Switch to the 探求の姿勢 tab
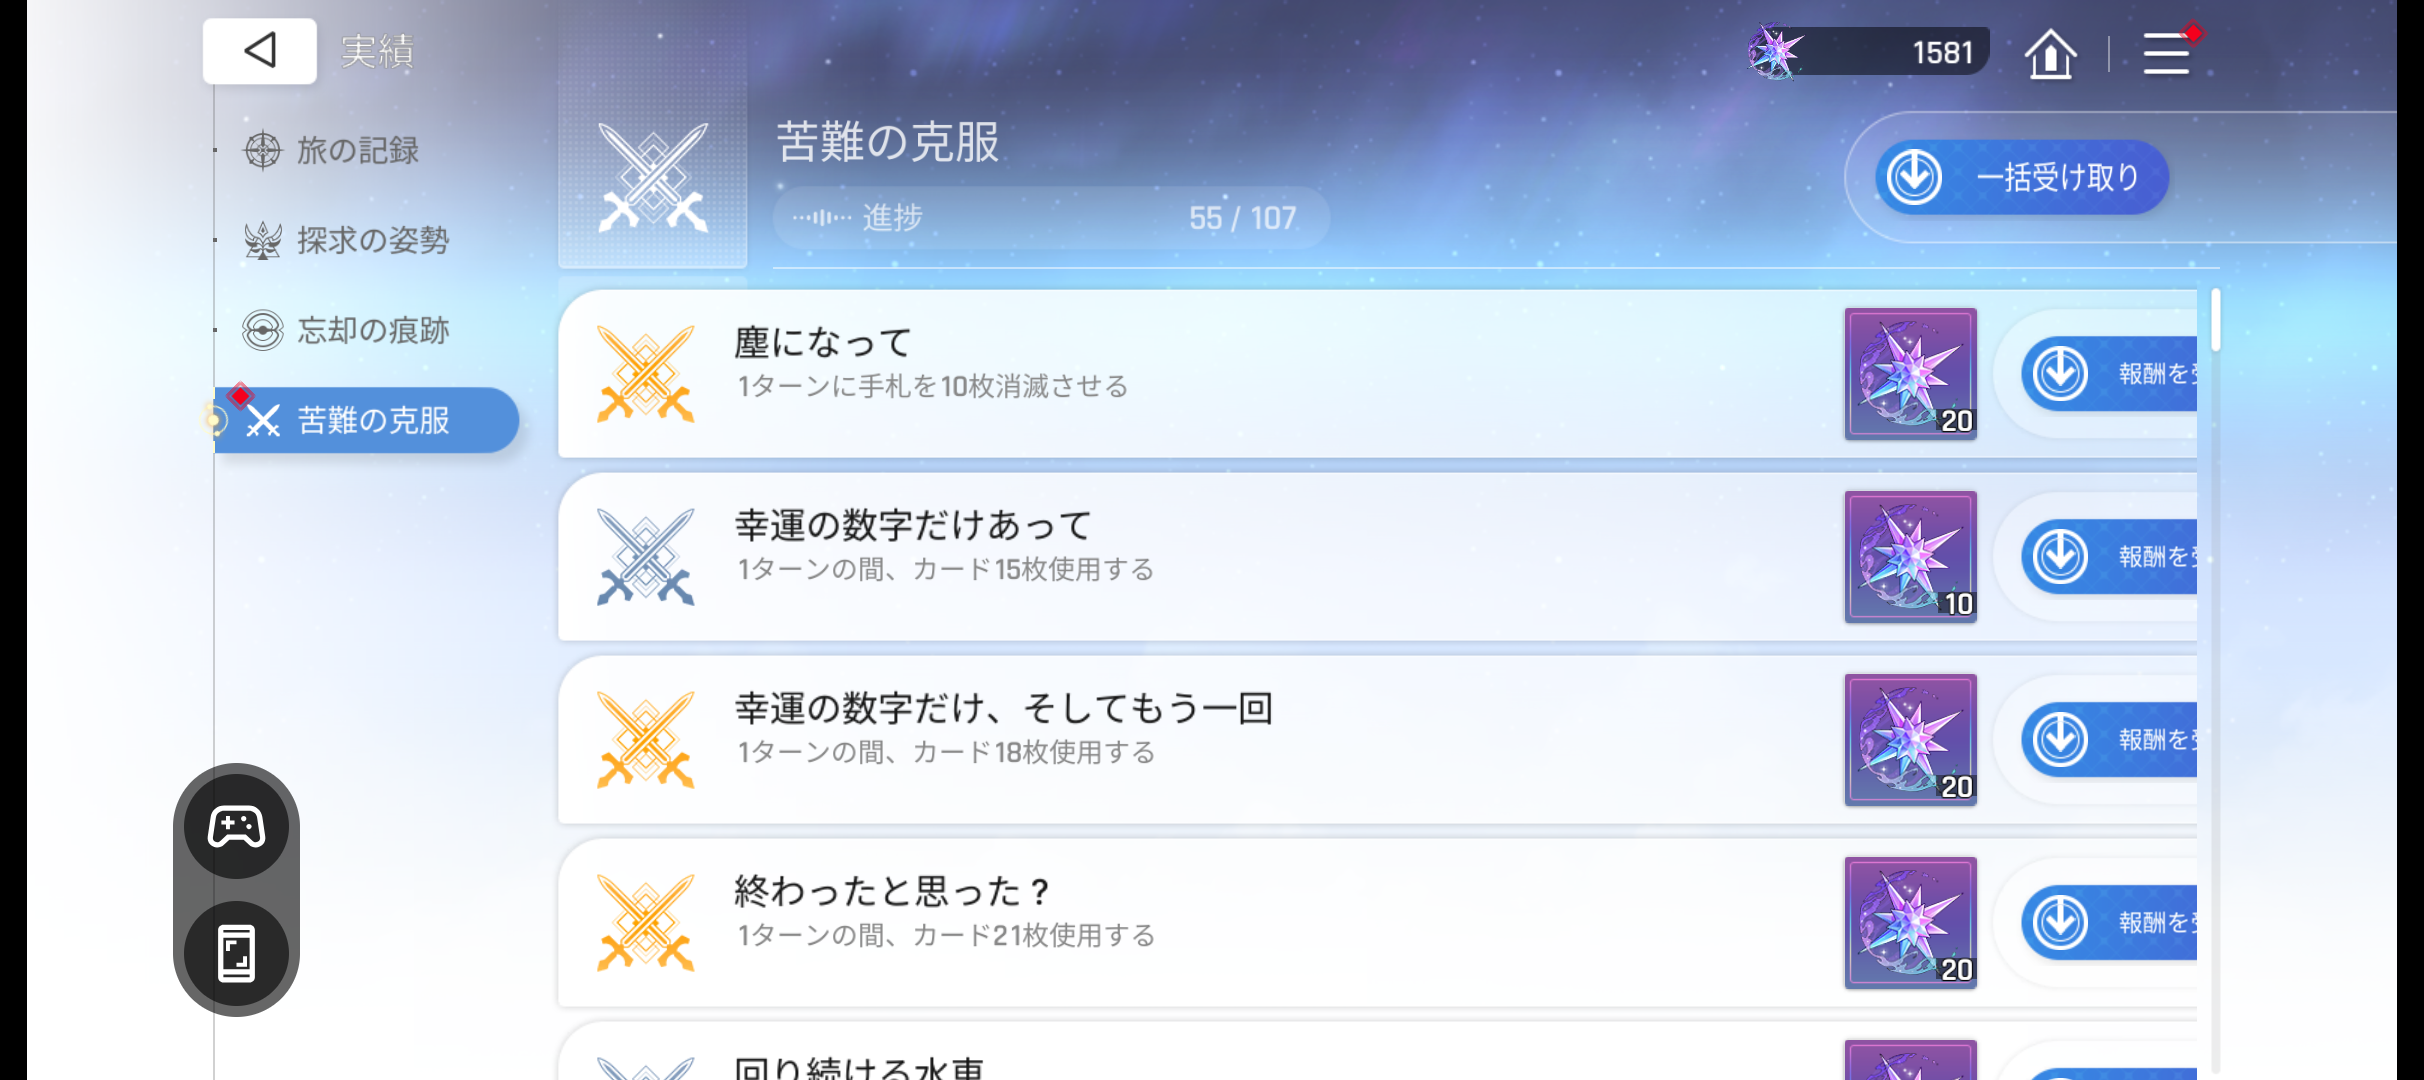2424x1080 pixels. point(372,240)
